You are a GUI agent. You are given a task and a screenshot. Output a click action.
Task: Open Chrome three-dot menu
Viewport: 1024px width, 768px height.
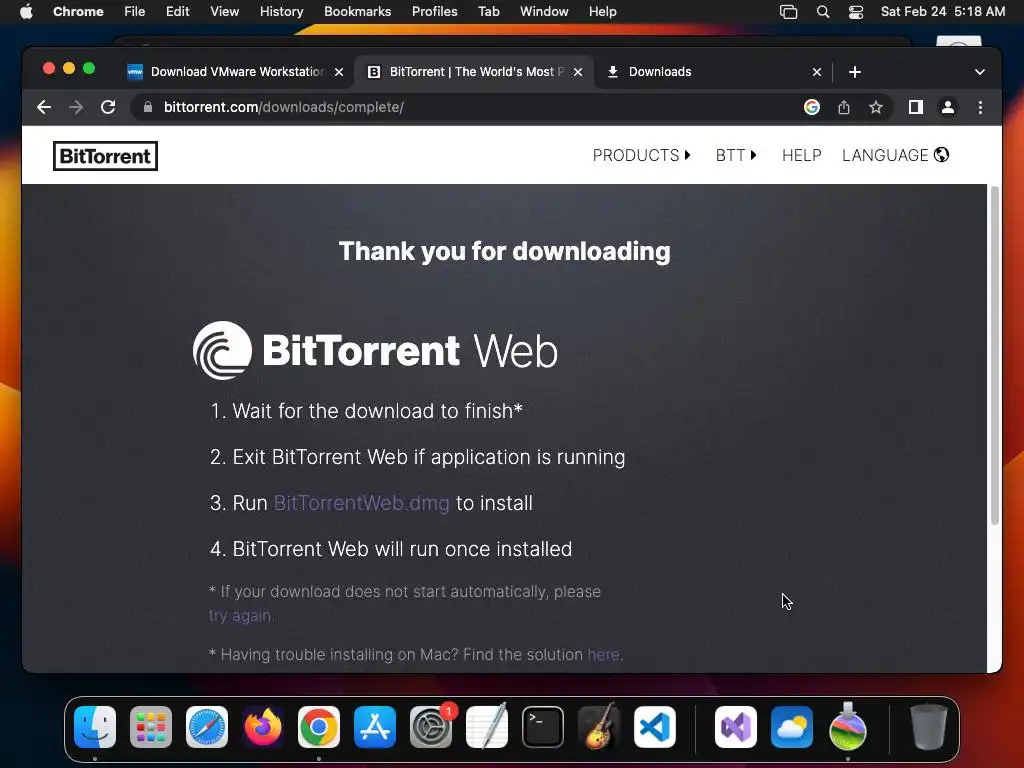coord(980,107)
